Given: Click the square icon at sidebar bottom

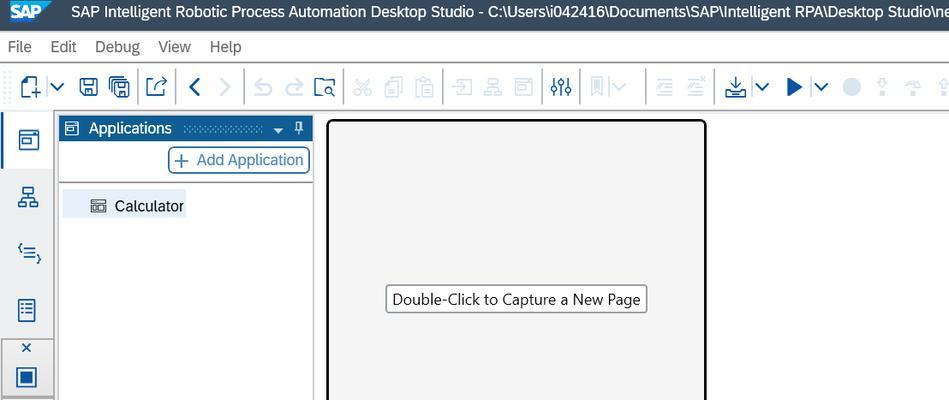Looking at the screenshot, I should point(27,377).
